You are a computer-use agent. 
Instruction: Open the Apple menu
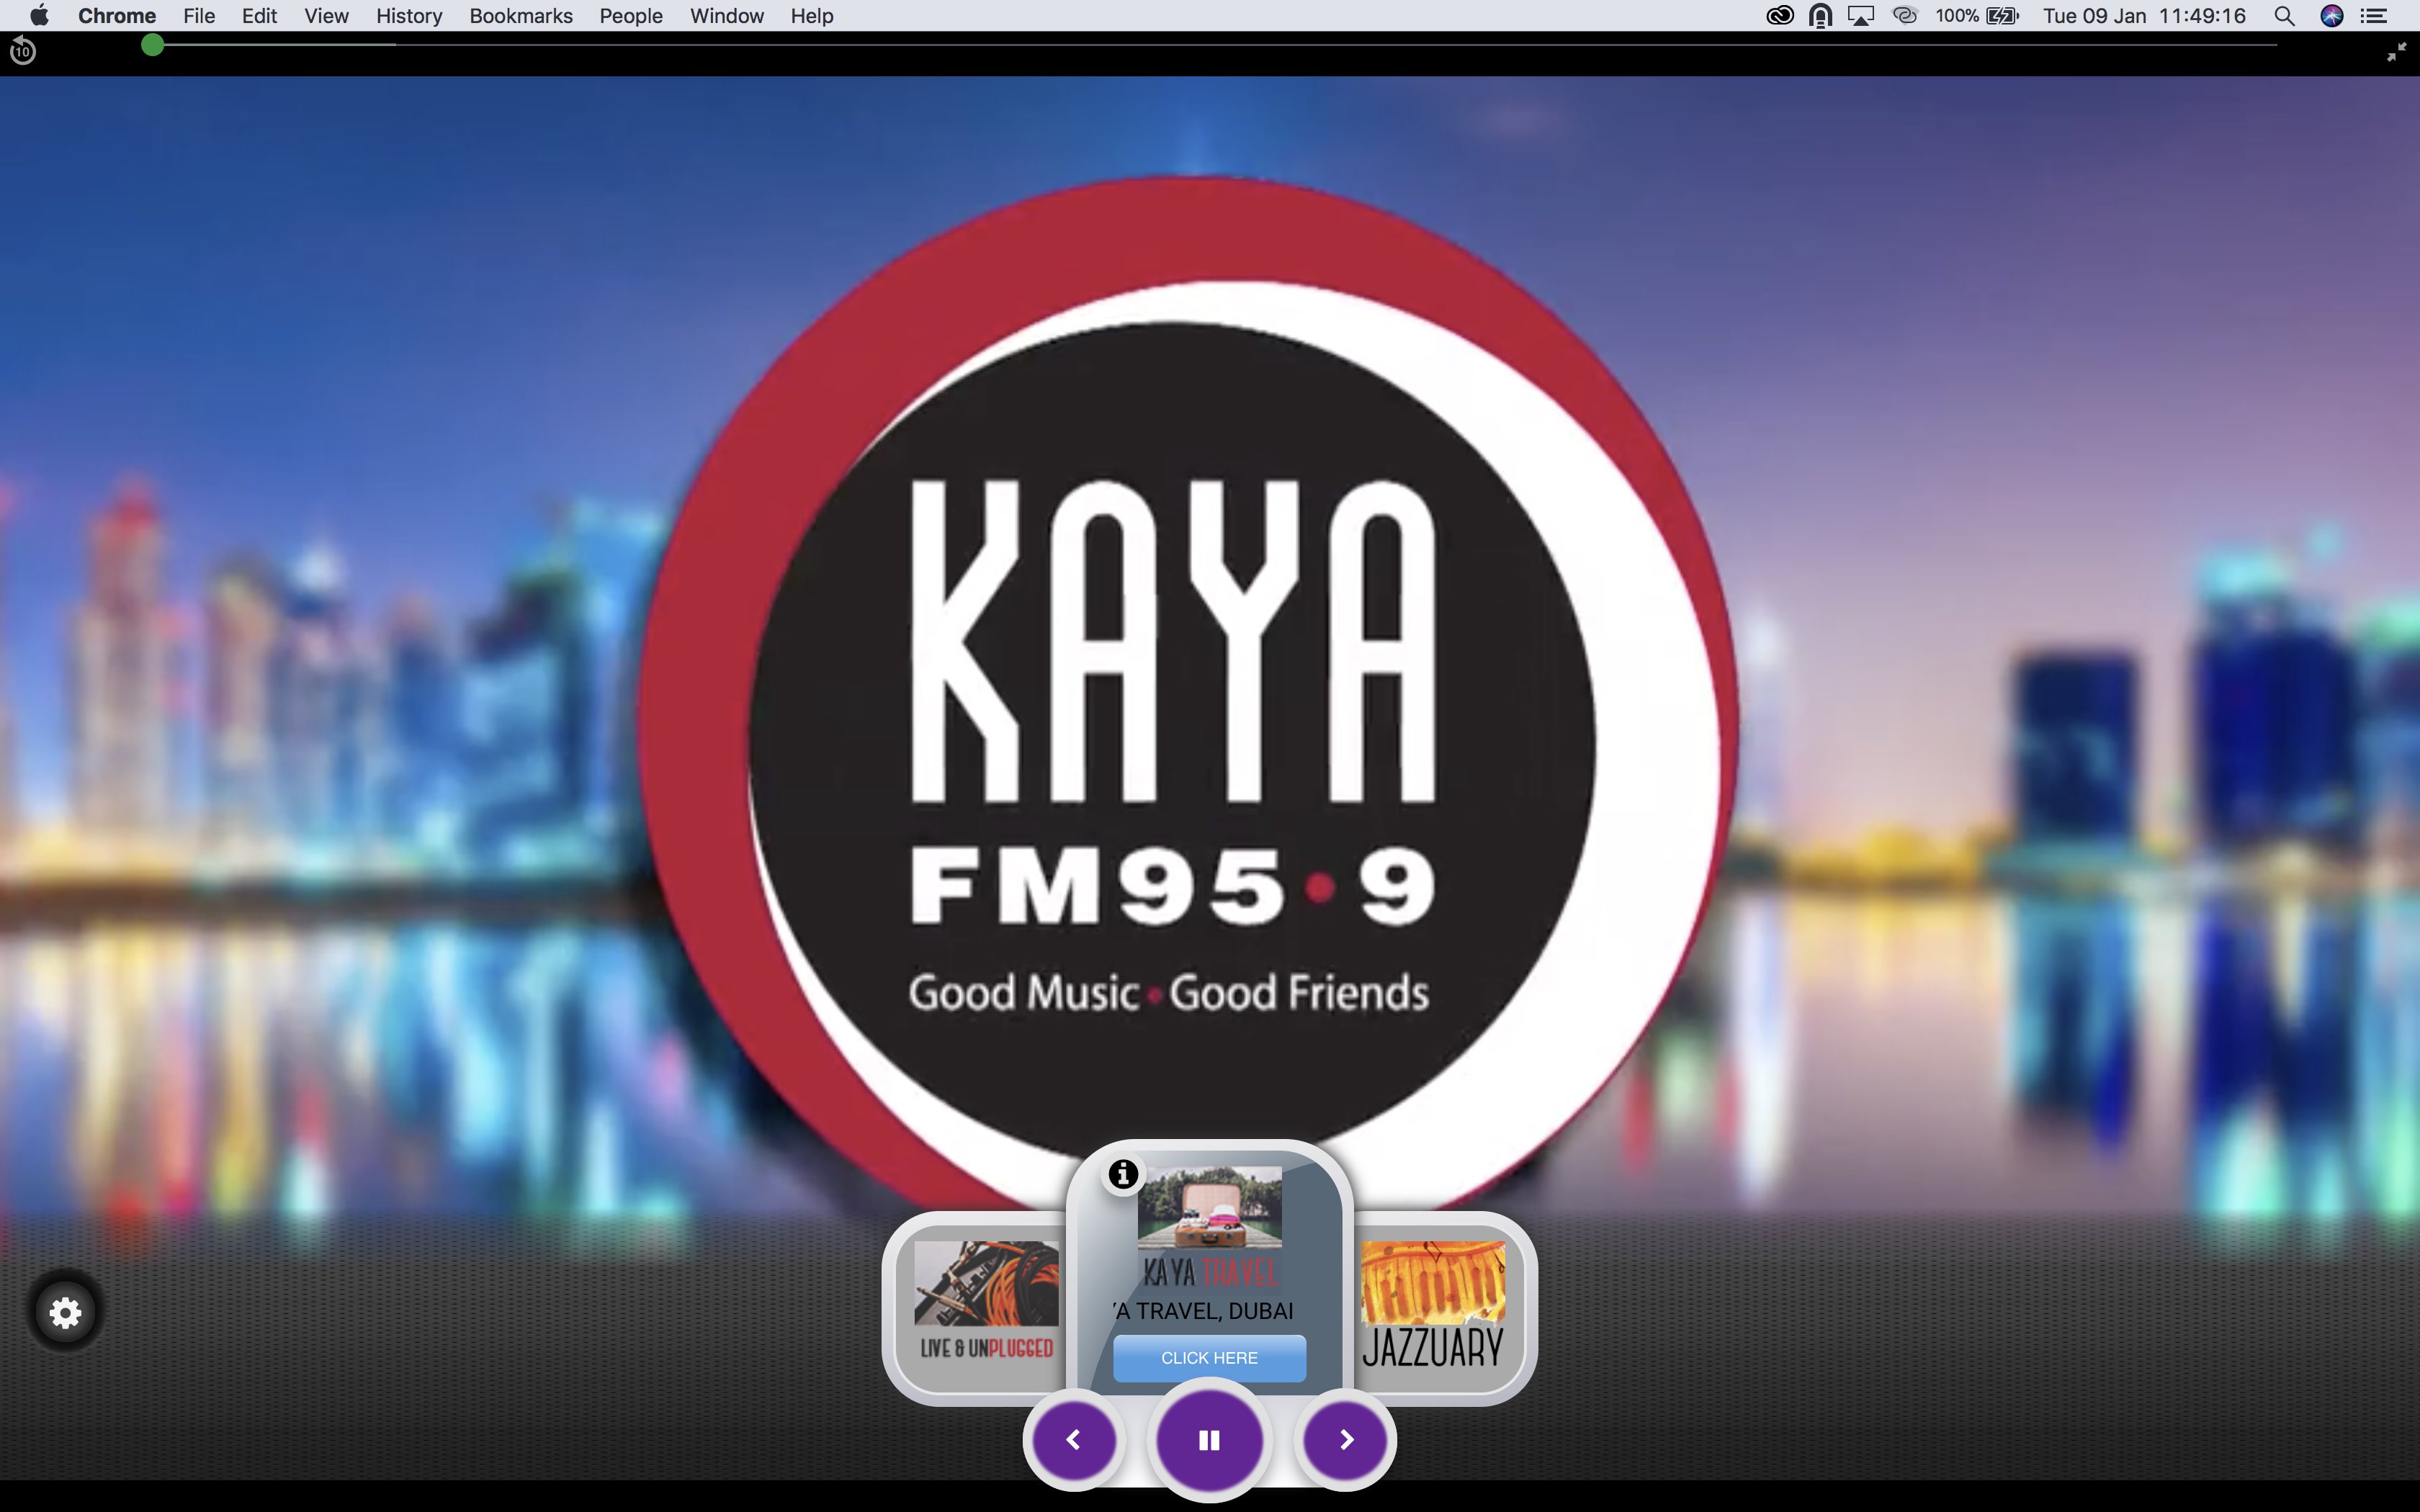point(38,16)
